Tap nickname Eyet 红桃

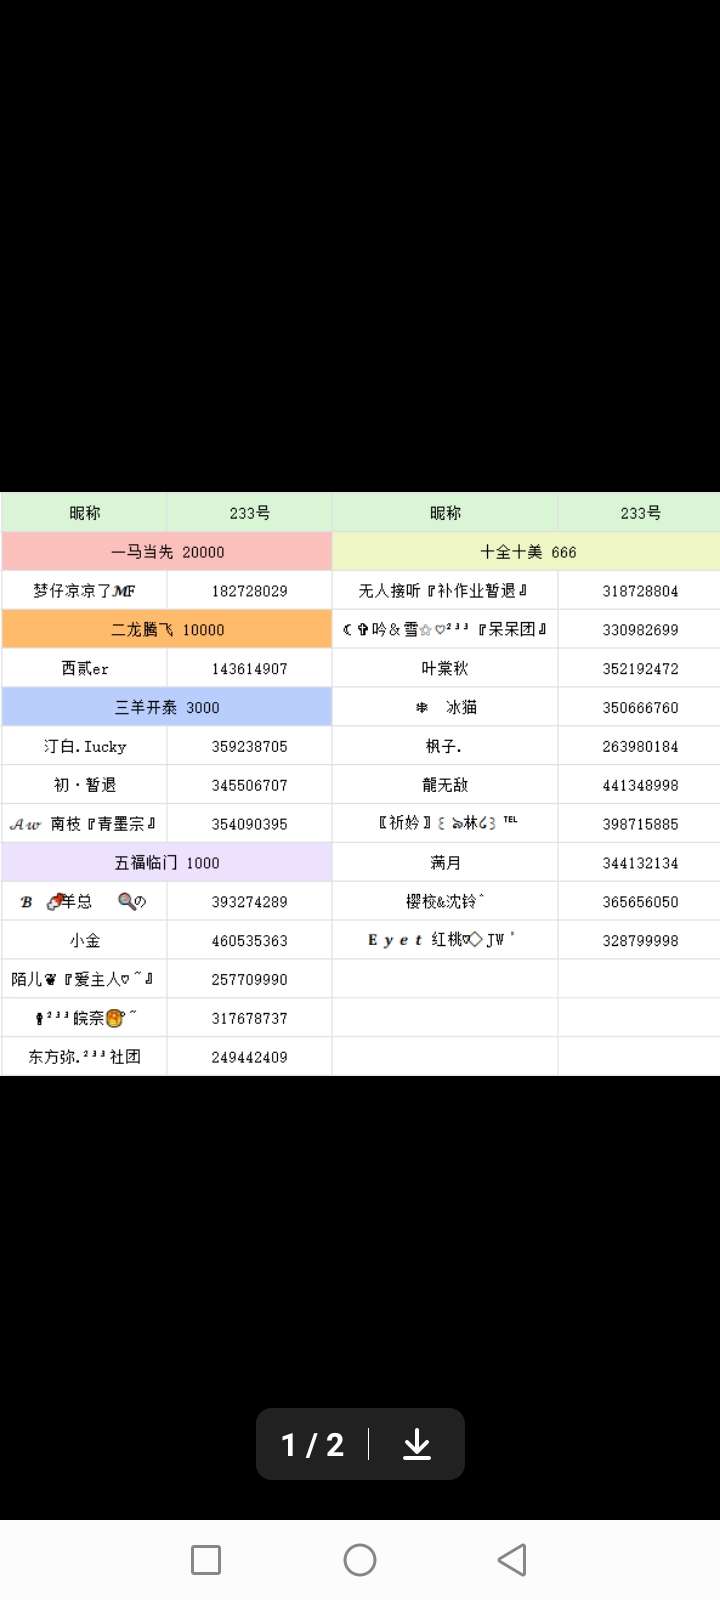pyautogui.click(x=442, y=940)
